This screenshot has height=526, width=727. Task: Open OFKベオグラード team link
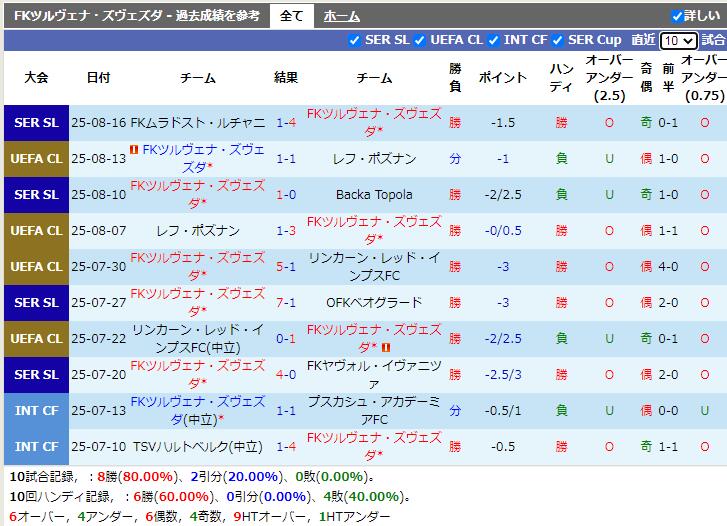pyautogui.click(x=374, y=302)
